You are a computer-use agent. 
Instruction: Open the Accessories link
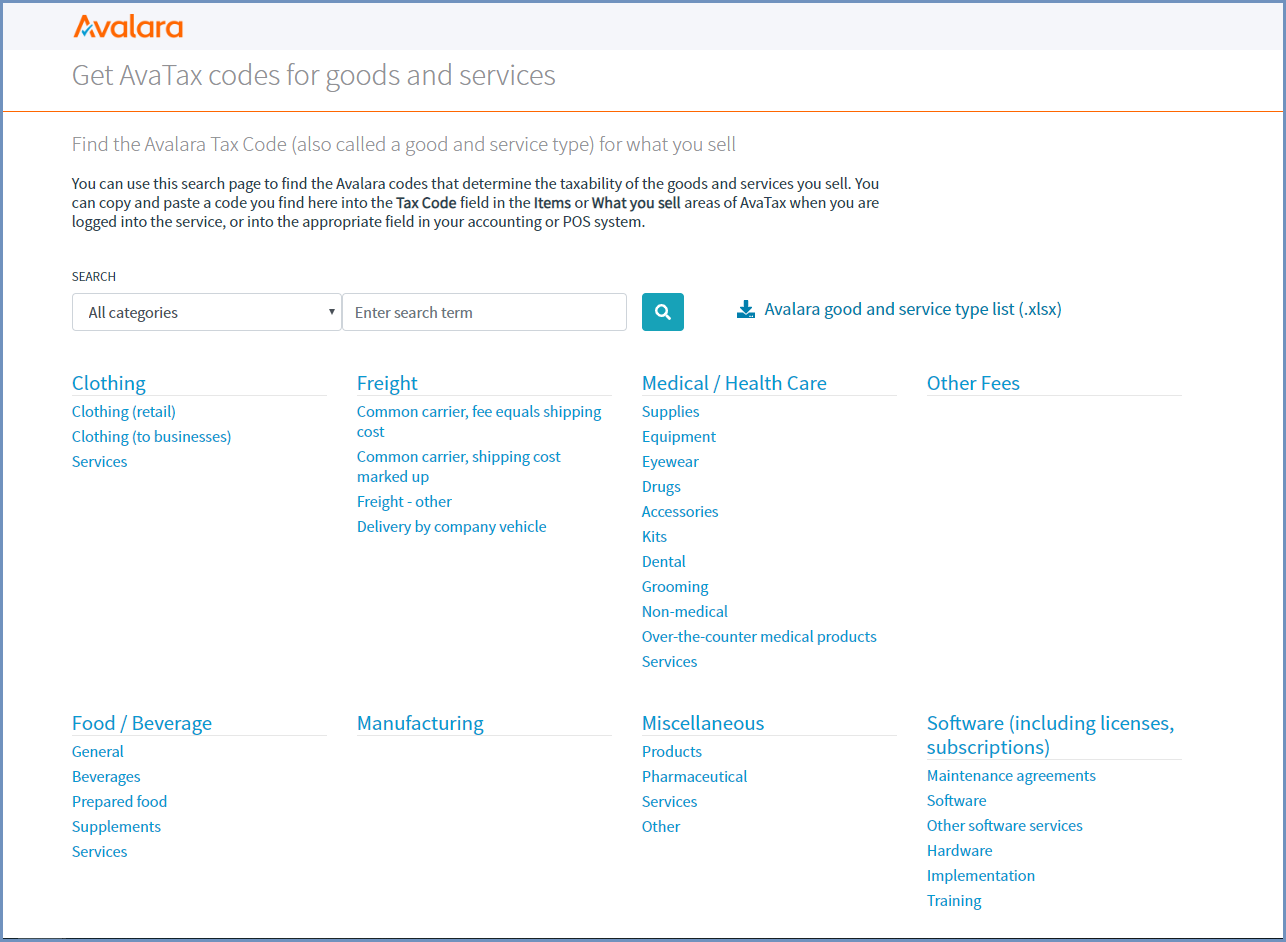pos(680,512)
